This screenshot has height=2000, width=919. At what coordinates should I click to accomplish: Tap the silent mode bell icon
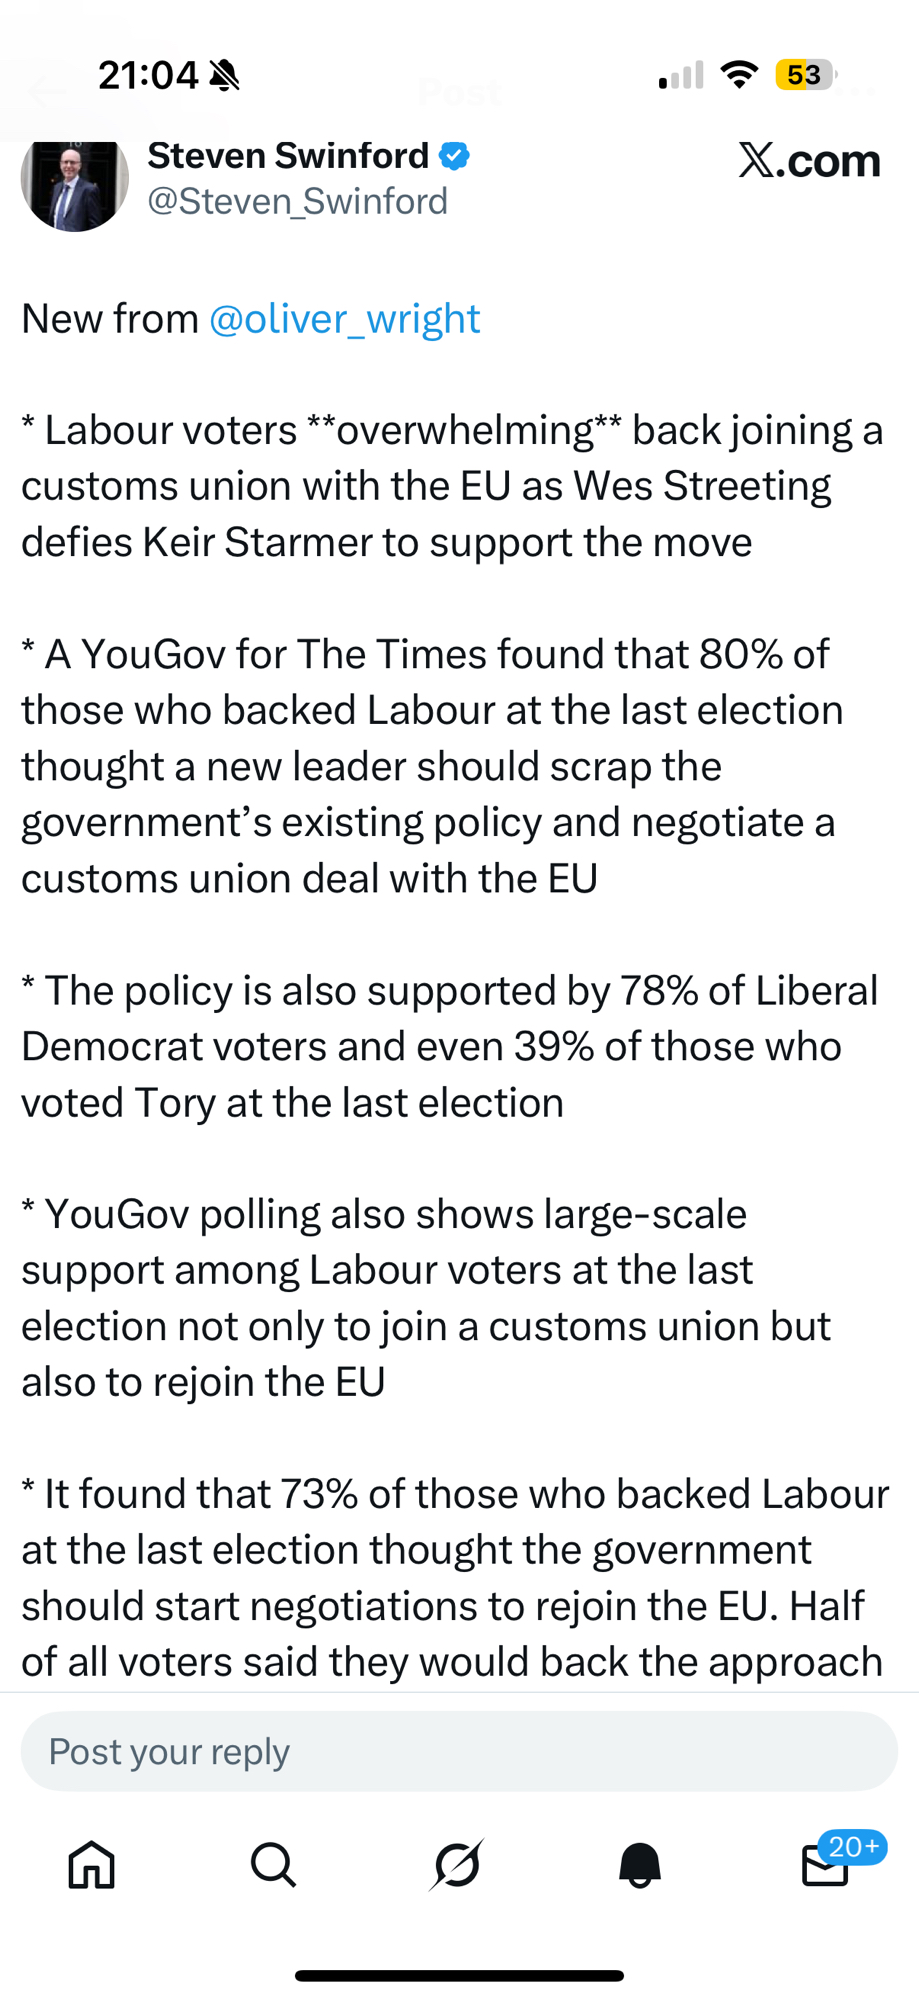click(x=225, y=75)
